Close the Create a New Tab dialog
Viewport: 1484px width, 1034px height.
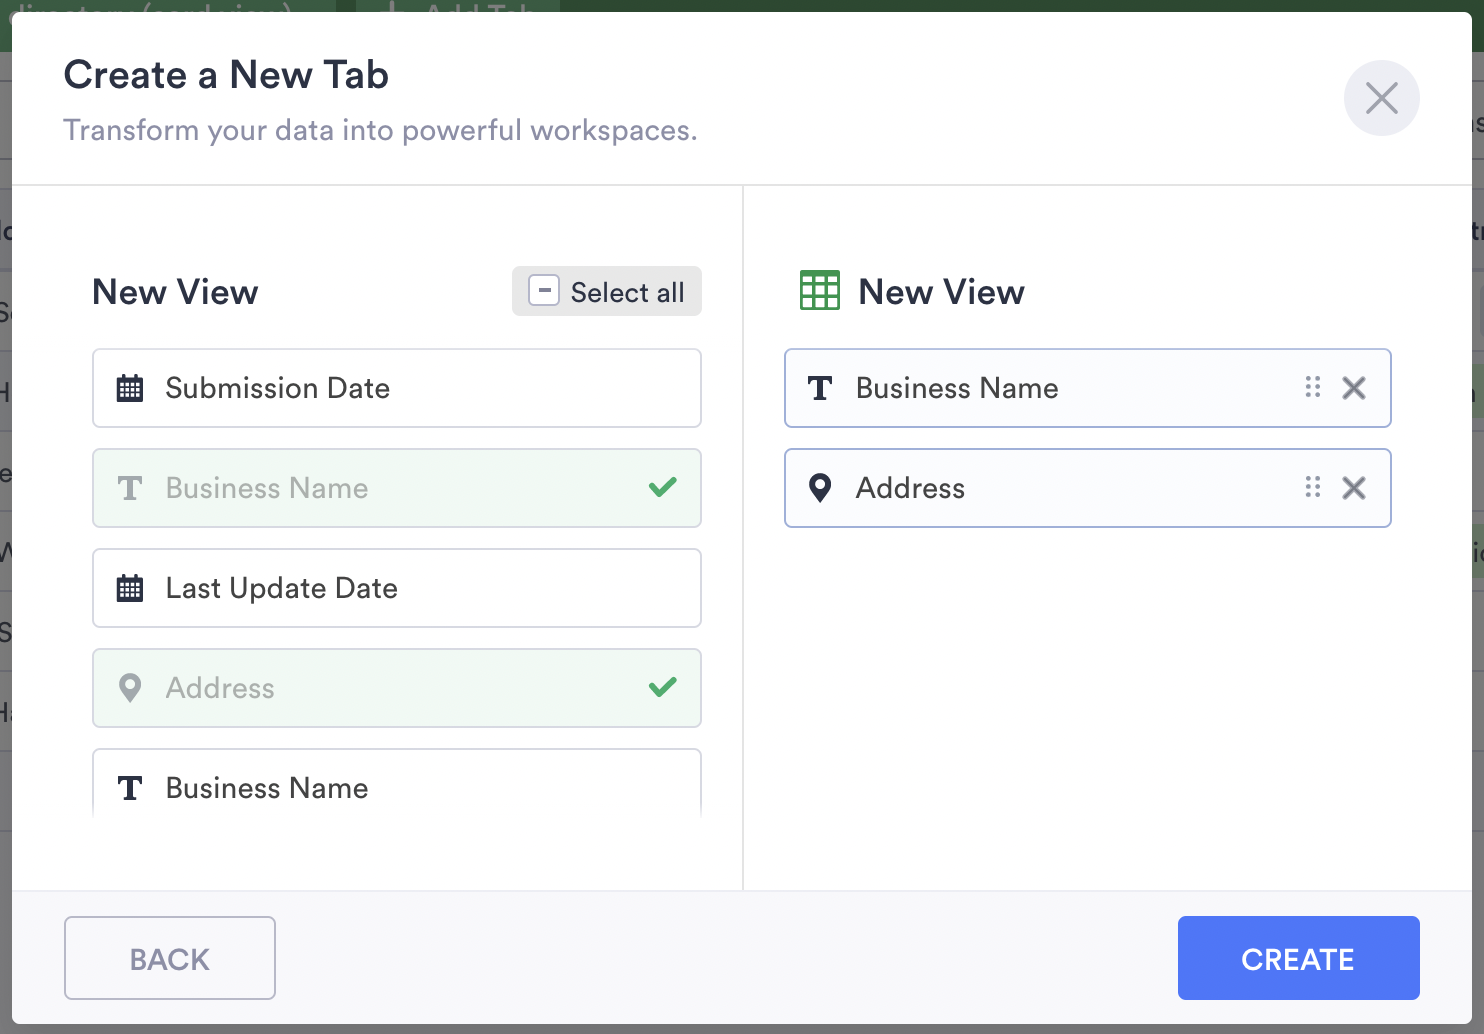point(1381,98)
